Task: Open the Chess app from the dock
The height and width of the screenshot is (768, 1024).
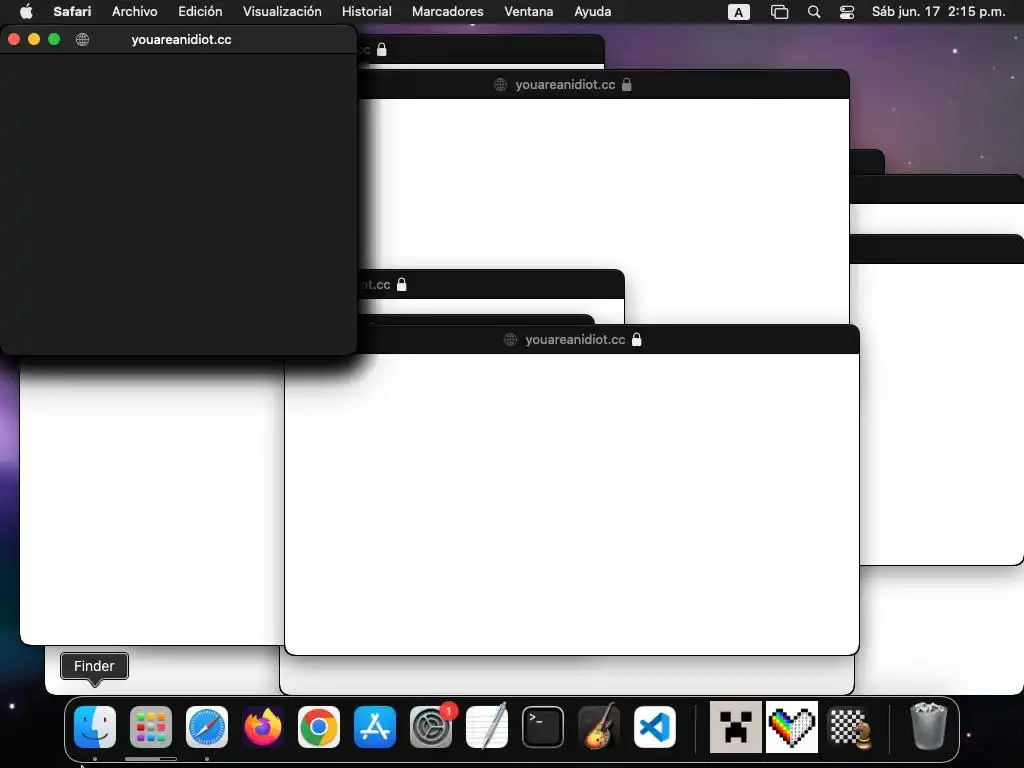Action: coord(848,727)
